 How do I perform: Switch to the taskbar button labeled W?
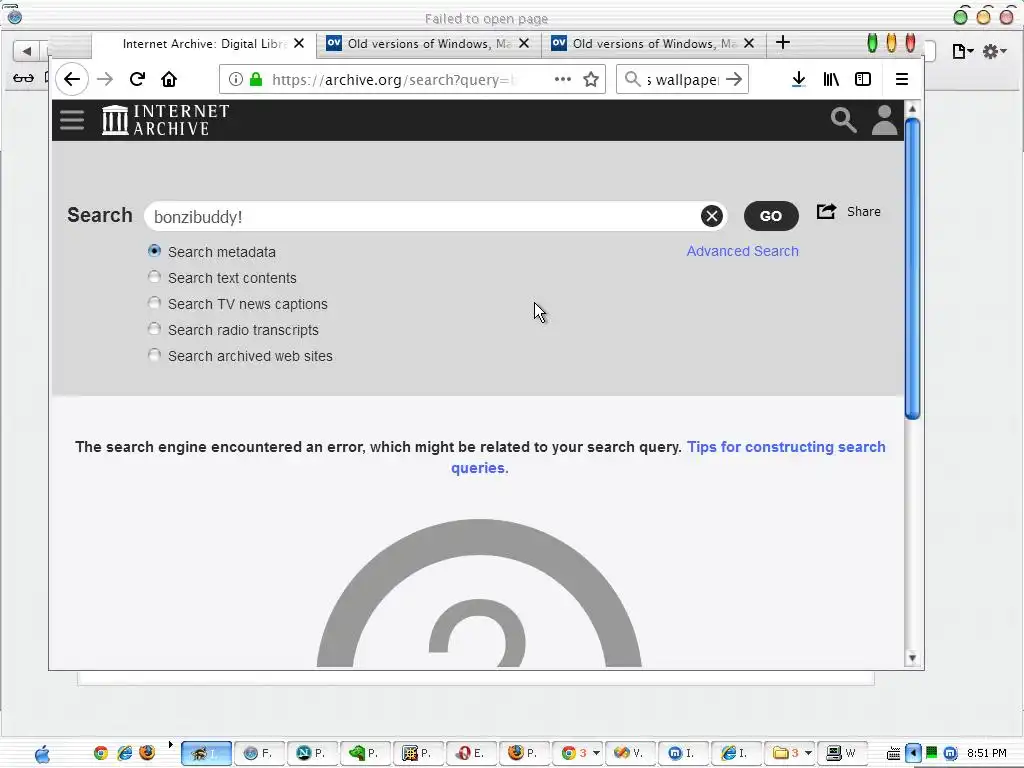point(842,753)
